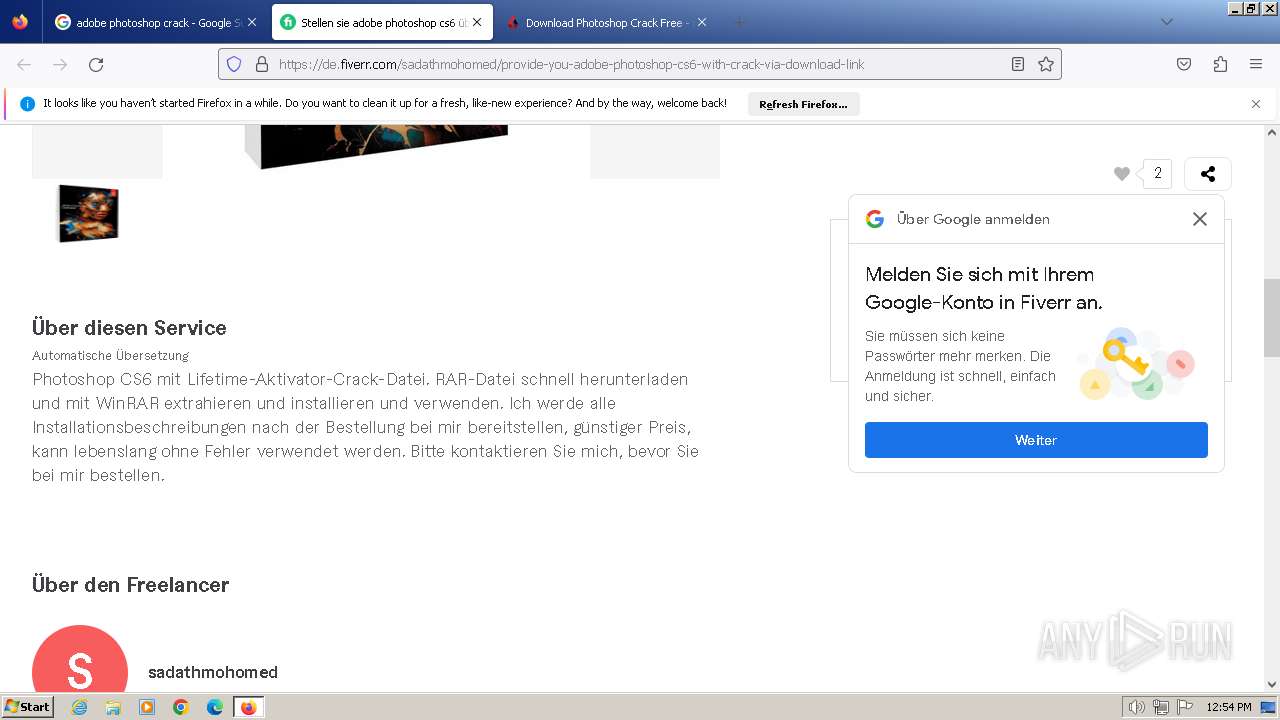
Task: Close the Download Photoshop Crack Free tab
Action: point(702,22)
